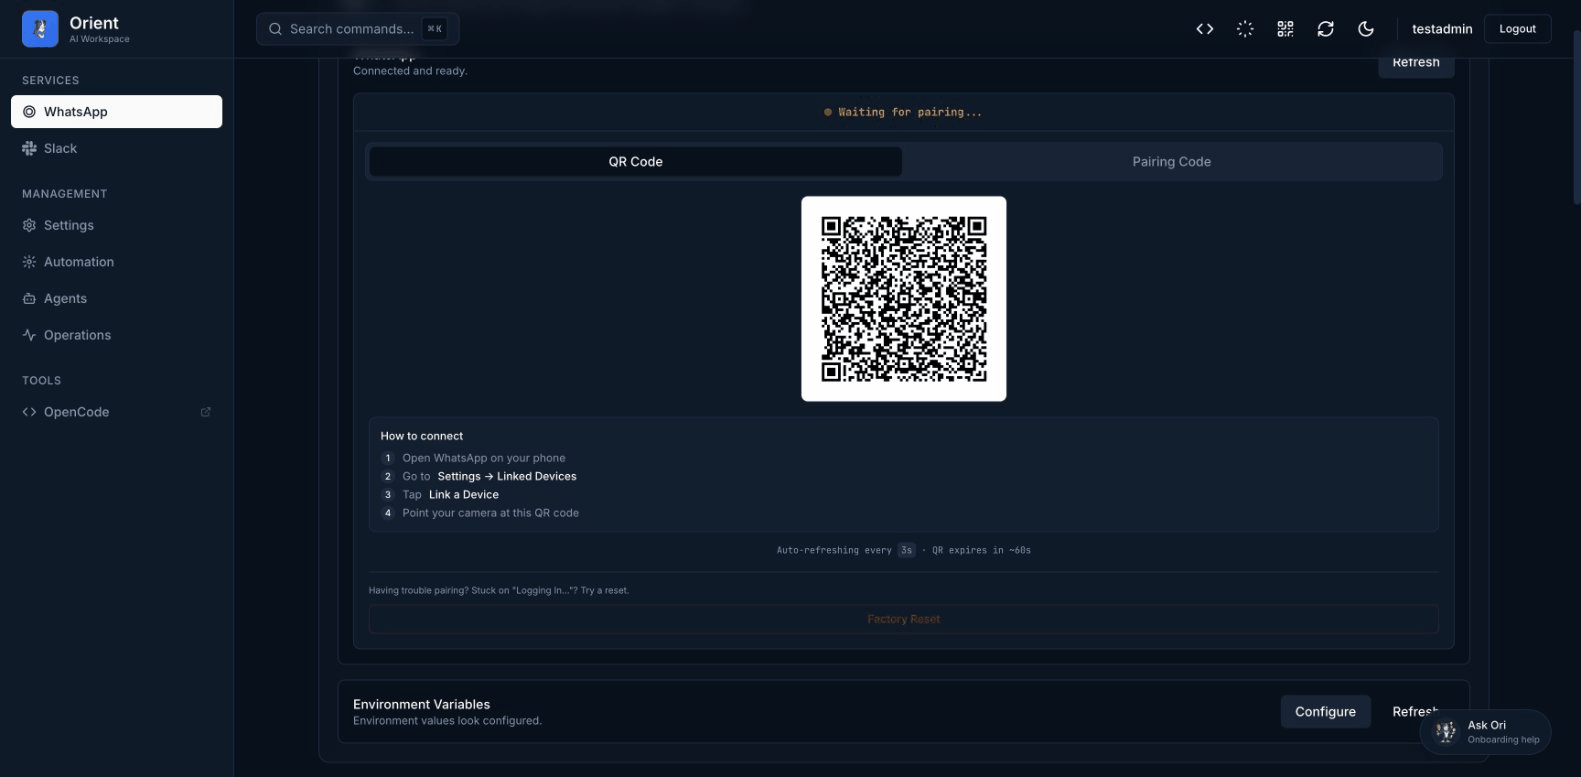Open the Slack service in sidebar
This screenshot has height=777, width=1581.
60,148
